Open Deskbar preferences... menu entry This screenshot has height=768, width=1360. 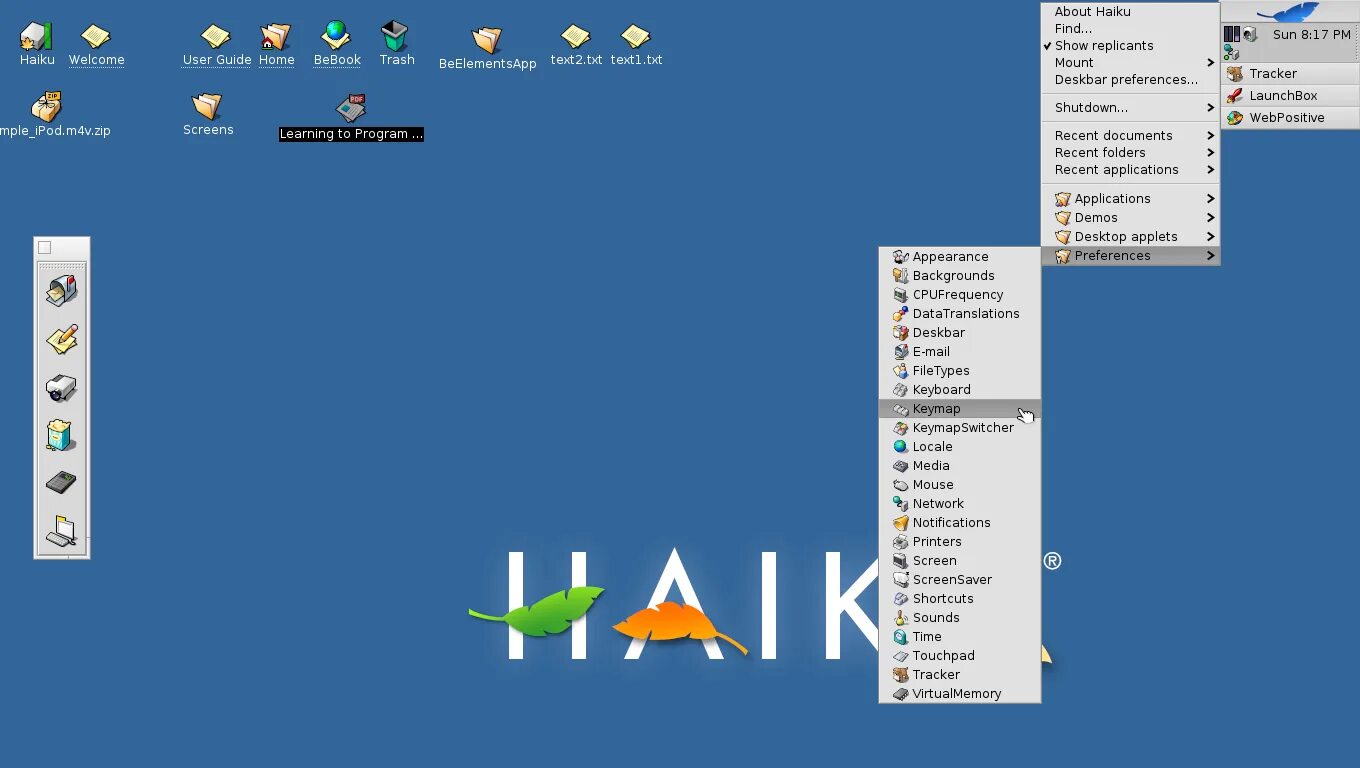1130,80
